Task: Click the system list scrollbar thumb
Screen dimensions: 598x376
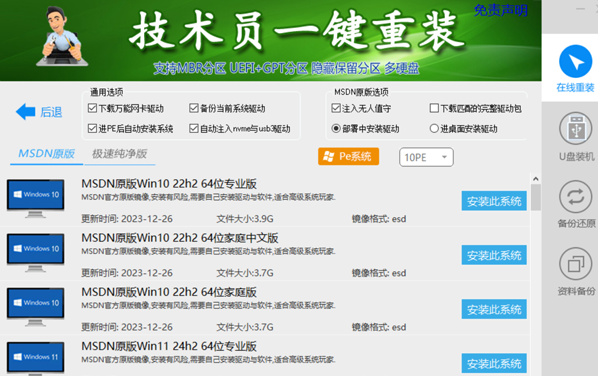Action: [x=535, y=198]
